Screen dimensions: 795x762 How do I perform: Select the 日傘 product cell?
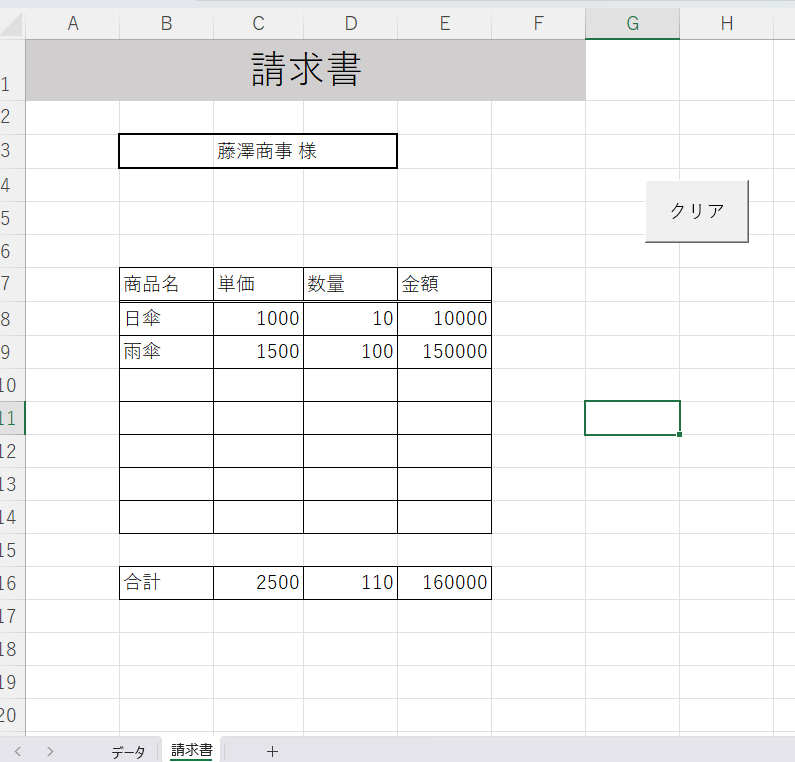coord(166,319)
